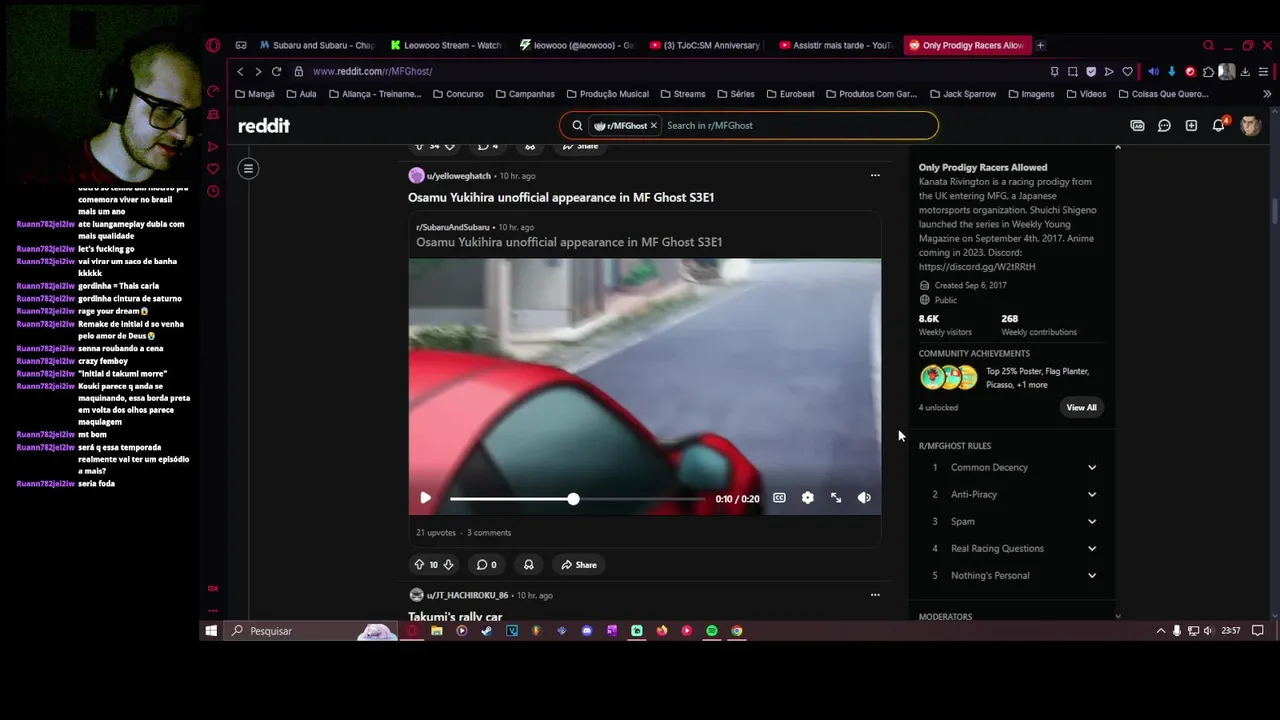The height and width of the screenshot is (720, 1280).
Task: Go back to previous page
Action: (240, 72)
